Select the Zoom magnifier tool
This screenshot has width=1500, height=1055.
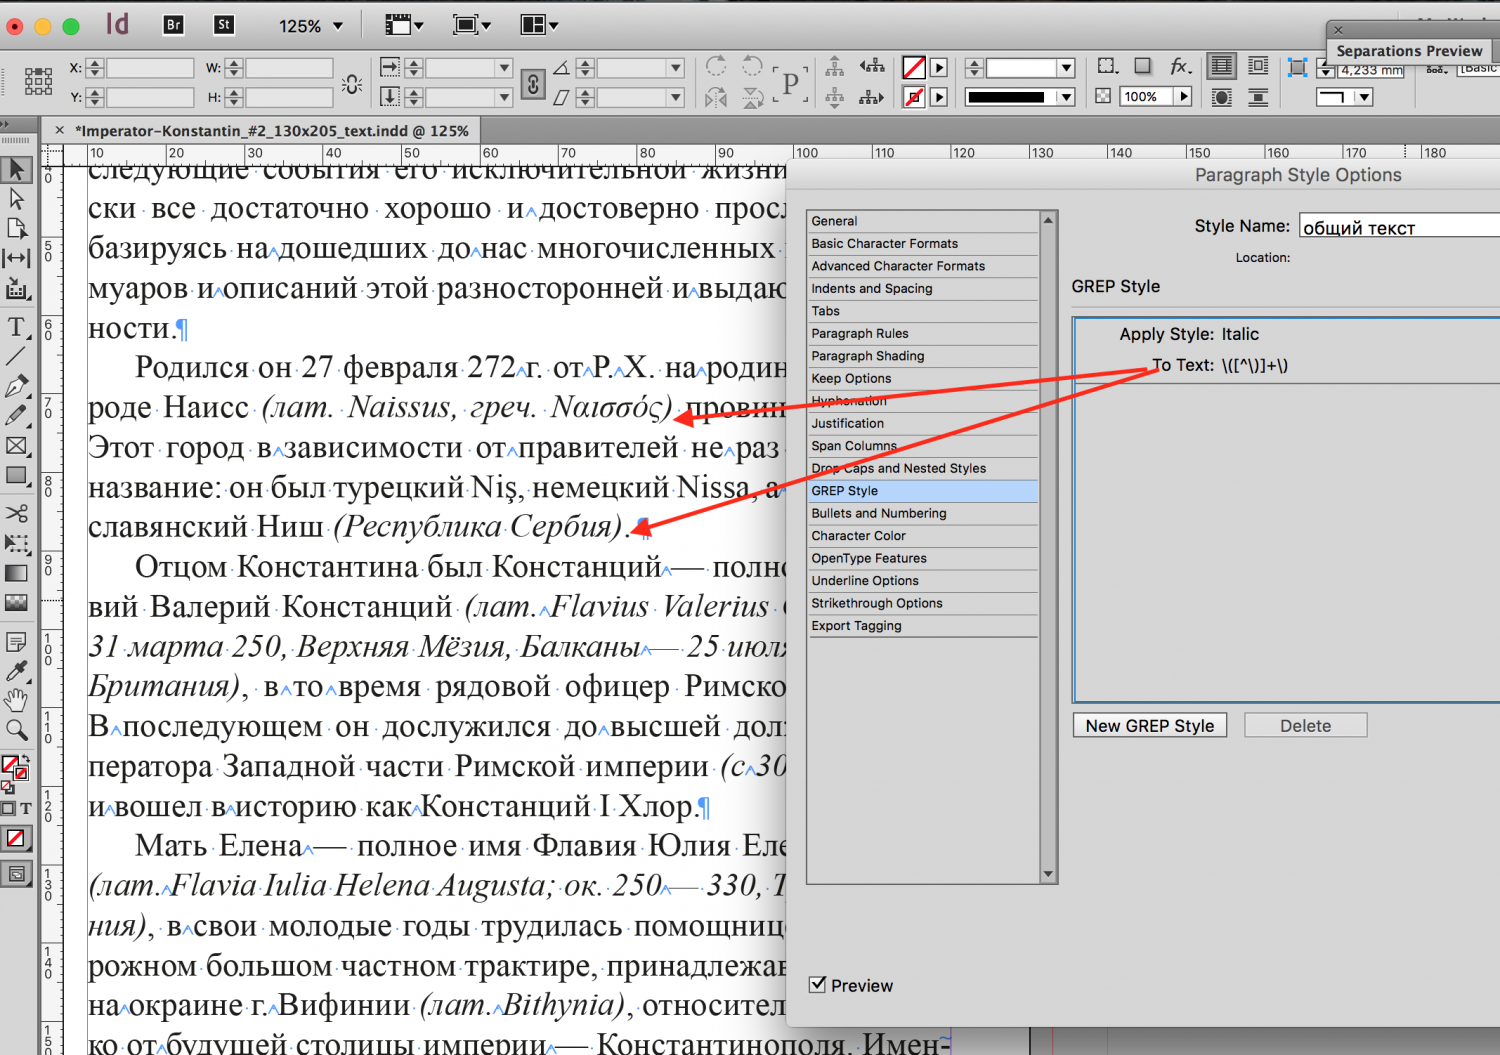coord(16,730)
